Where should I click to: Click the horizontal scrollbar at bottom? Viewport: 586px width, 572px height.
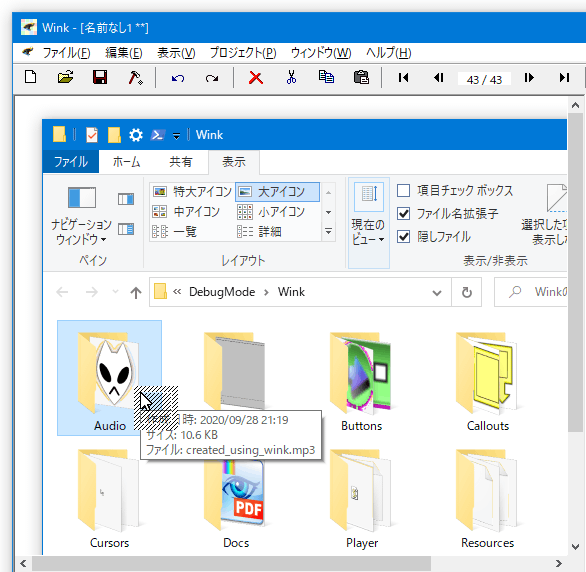click(232, 563)
